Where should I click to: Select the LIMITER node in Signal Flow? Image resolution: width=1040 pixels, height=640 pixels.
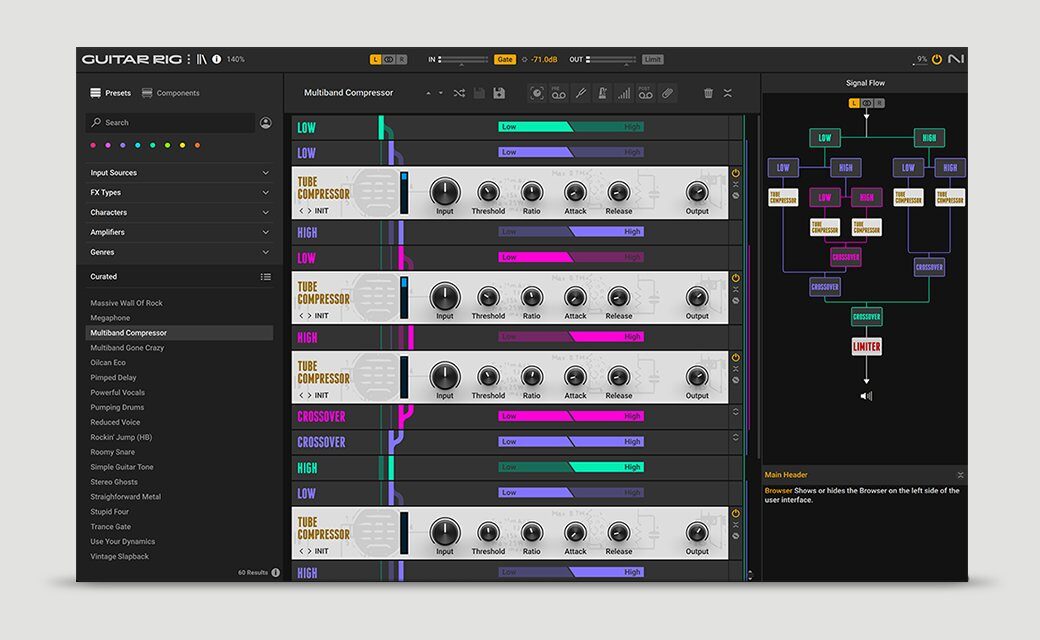(x=866, y=347)
